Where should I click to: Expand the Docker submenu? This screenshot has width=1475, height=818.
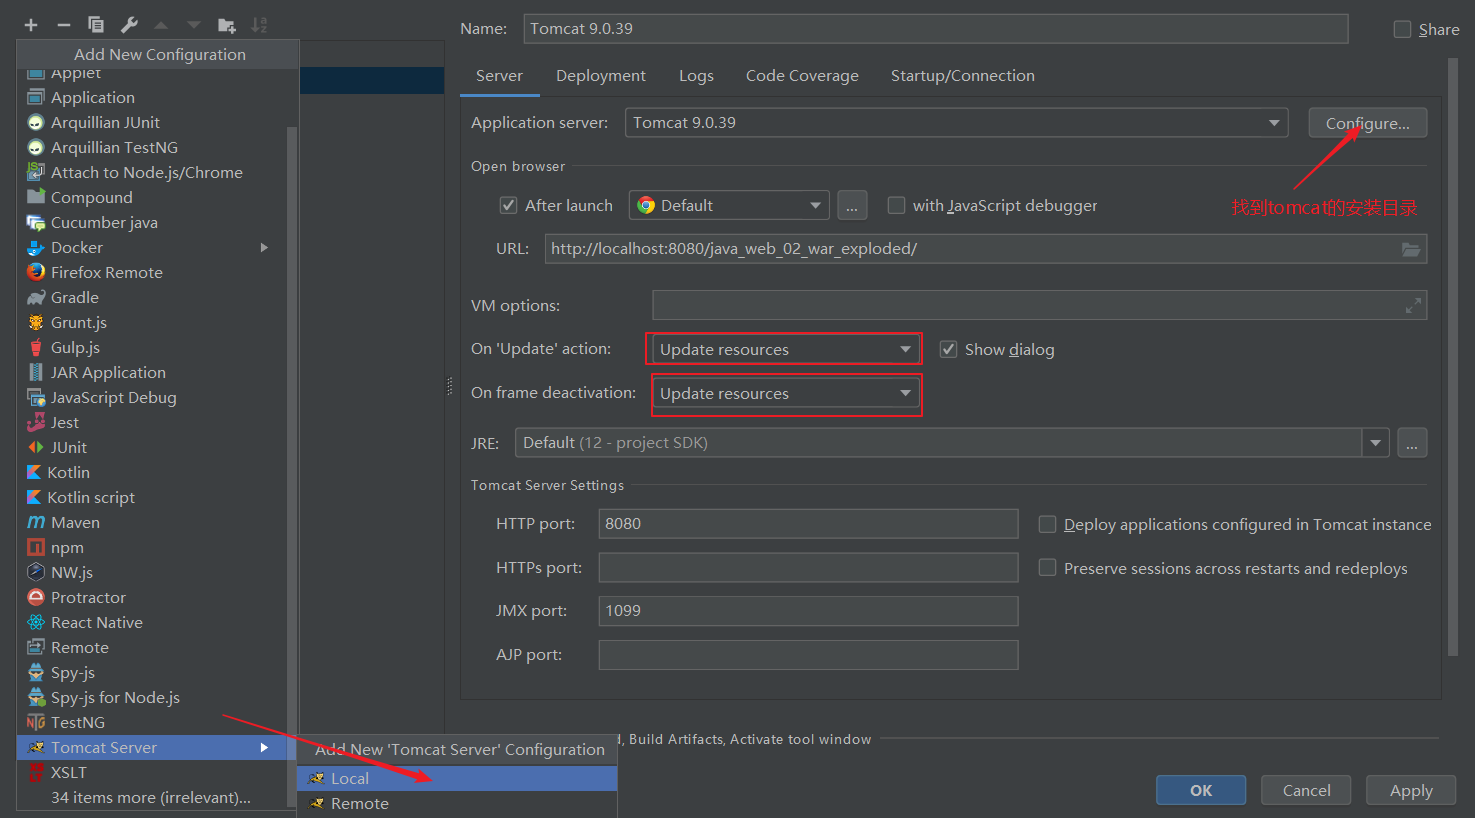coord(264,247)
